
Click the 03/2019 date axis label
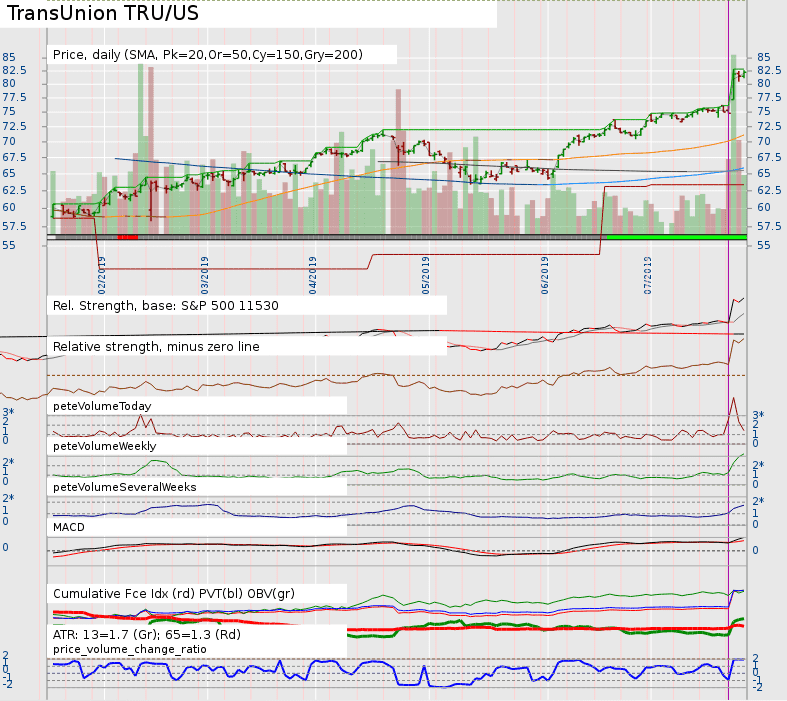pos(204,275)
